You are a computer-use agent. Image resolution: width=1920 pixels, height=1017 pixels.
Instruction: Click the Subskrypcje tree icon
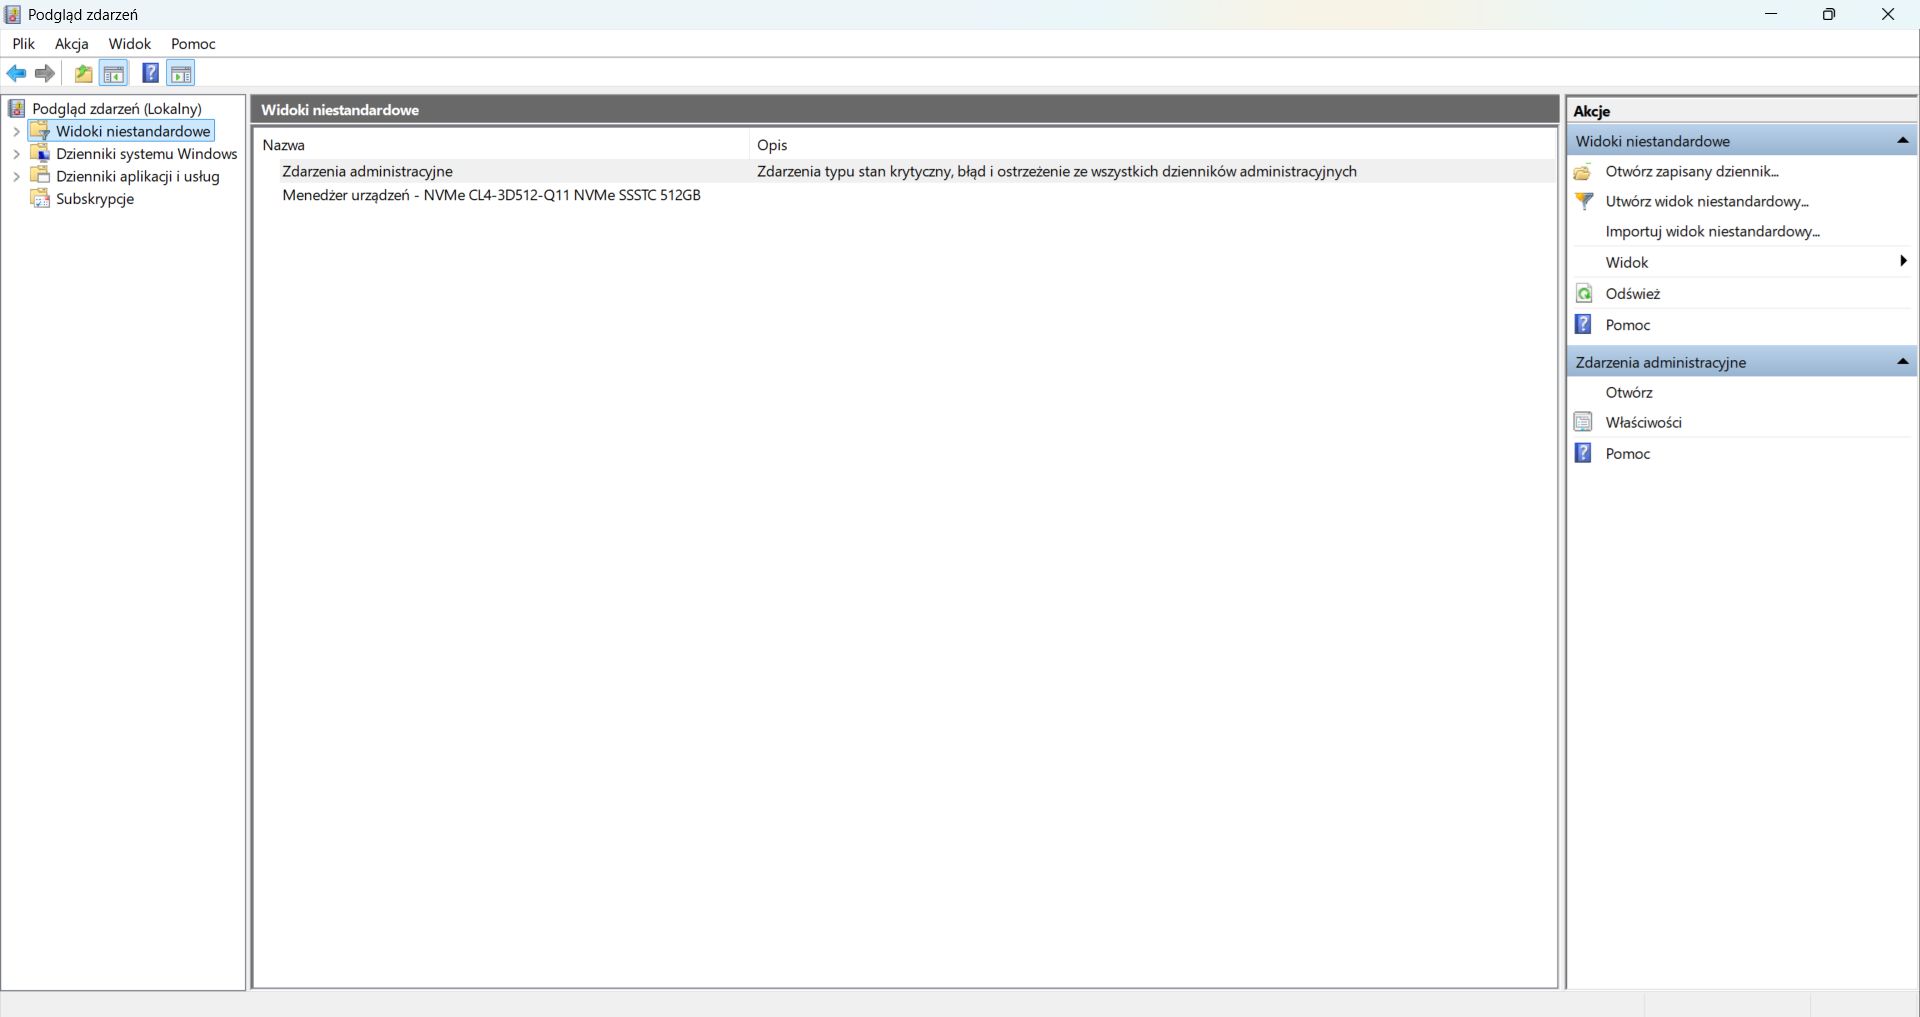[x=40, y=198]
